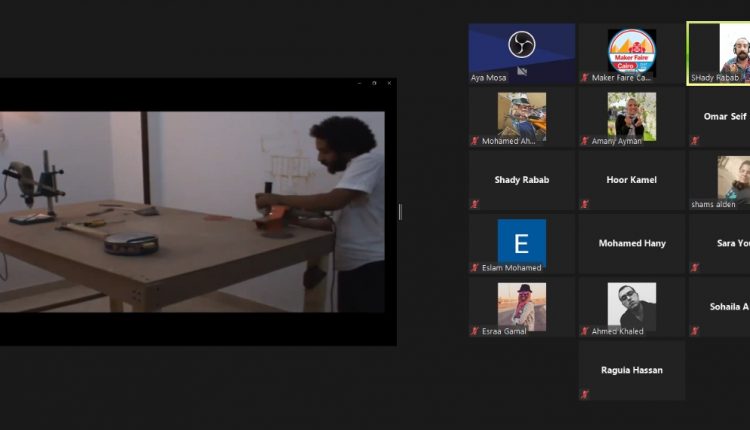
Task: Select the Eslam Mohamed blue E avatar
Action: coord(522,241)
